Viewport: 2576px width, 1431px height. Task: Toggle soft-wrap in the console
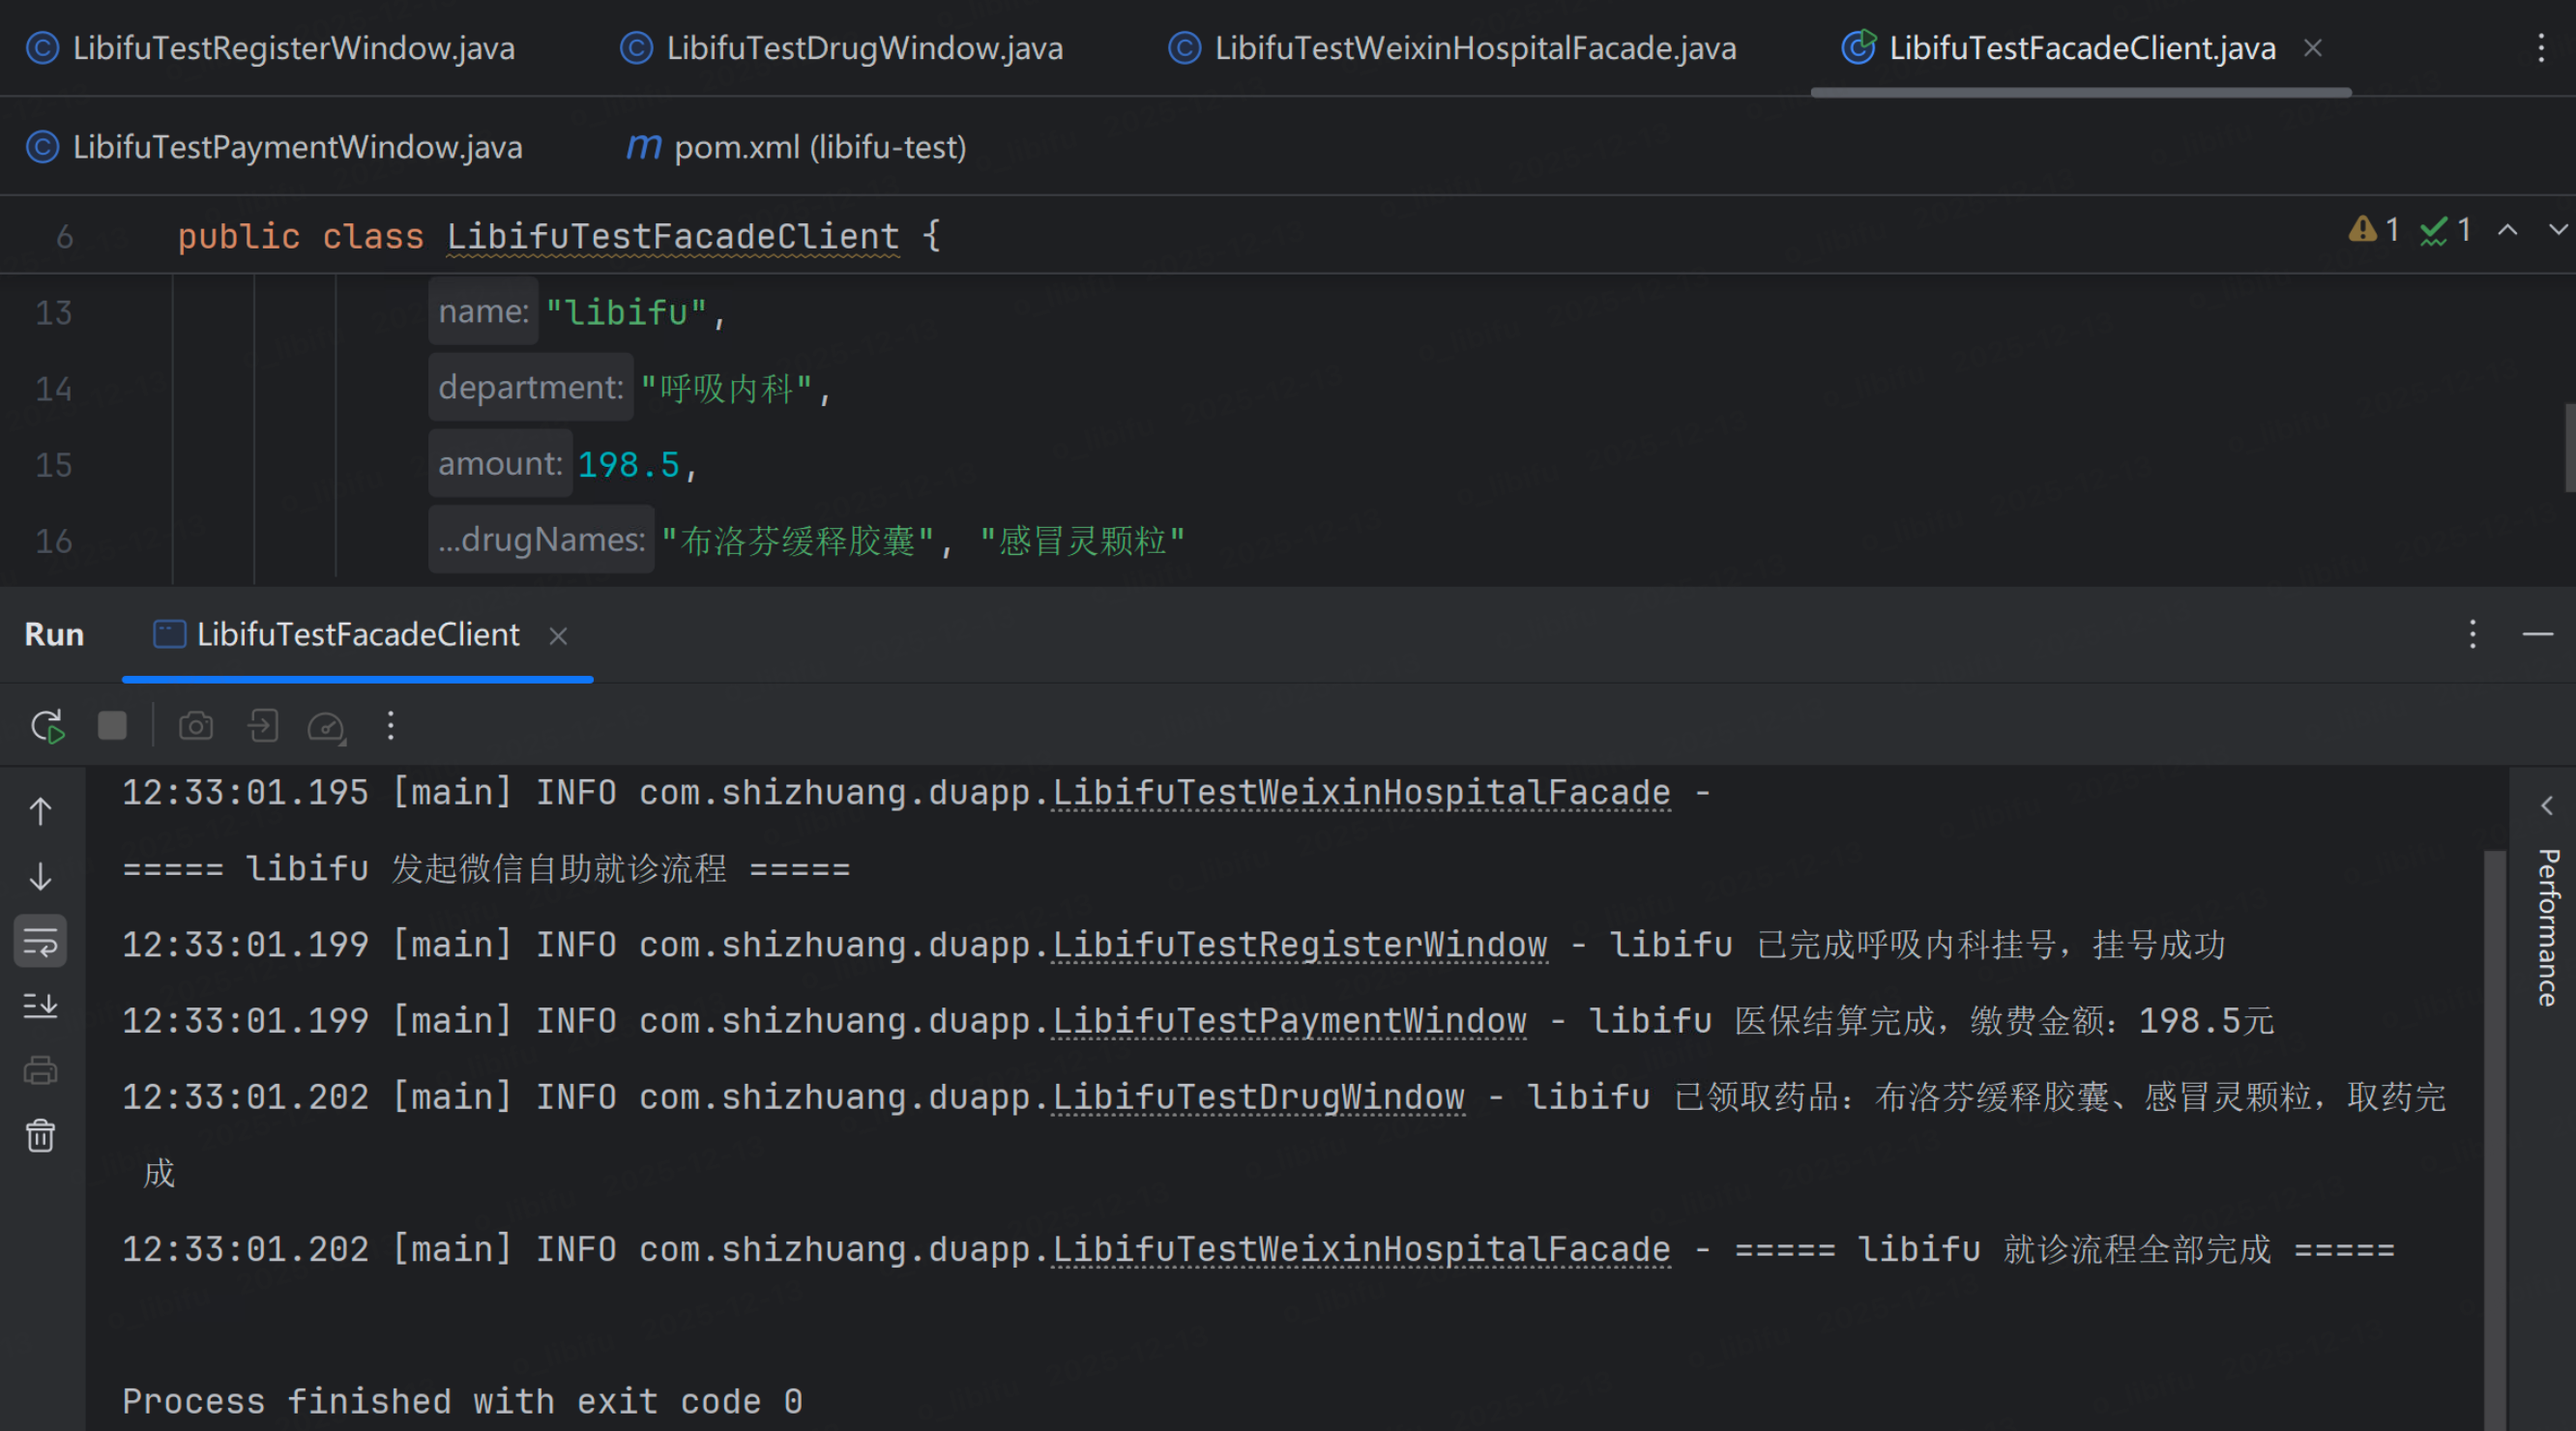(x=40, y=941)
